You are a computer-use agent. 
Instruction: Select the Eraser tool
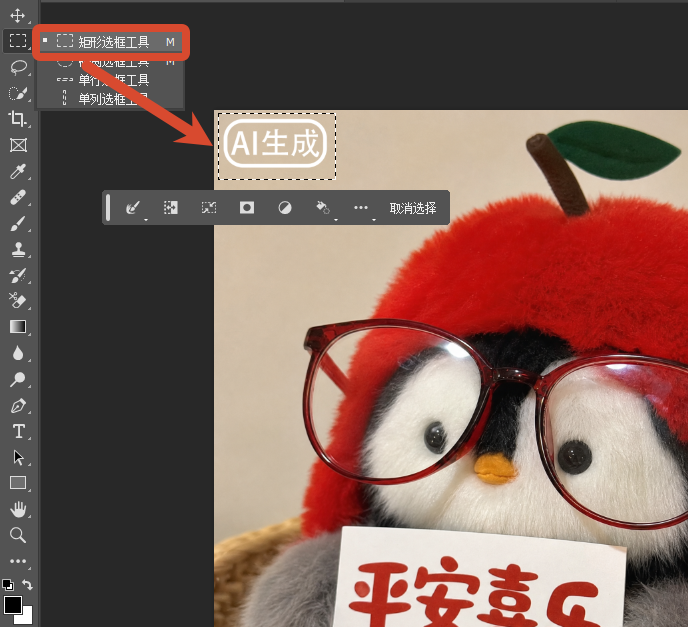(18, 301)
